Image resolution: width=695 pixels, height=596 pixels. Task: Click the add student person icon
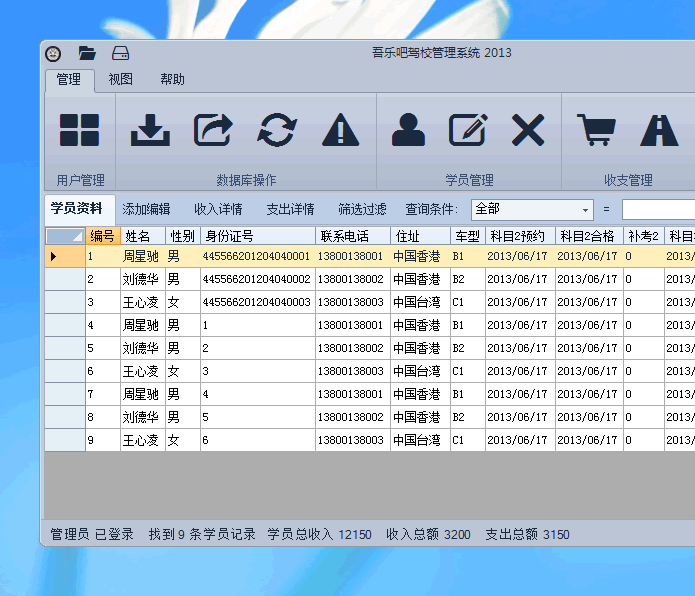(x=408, y=130)
